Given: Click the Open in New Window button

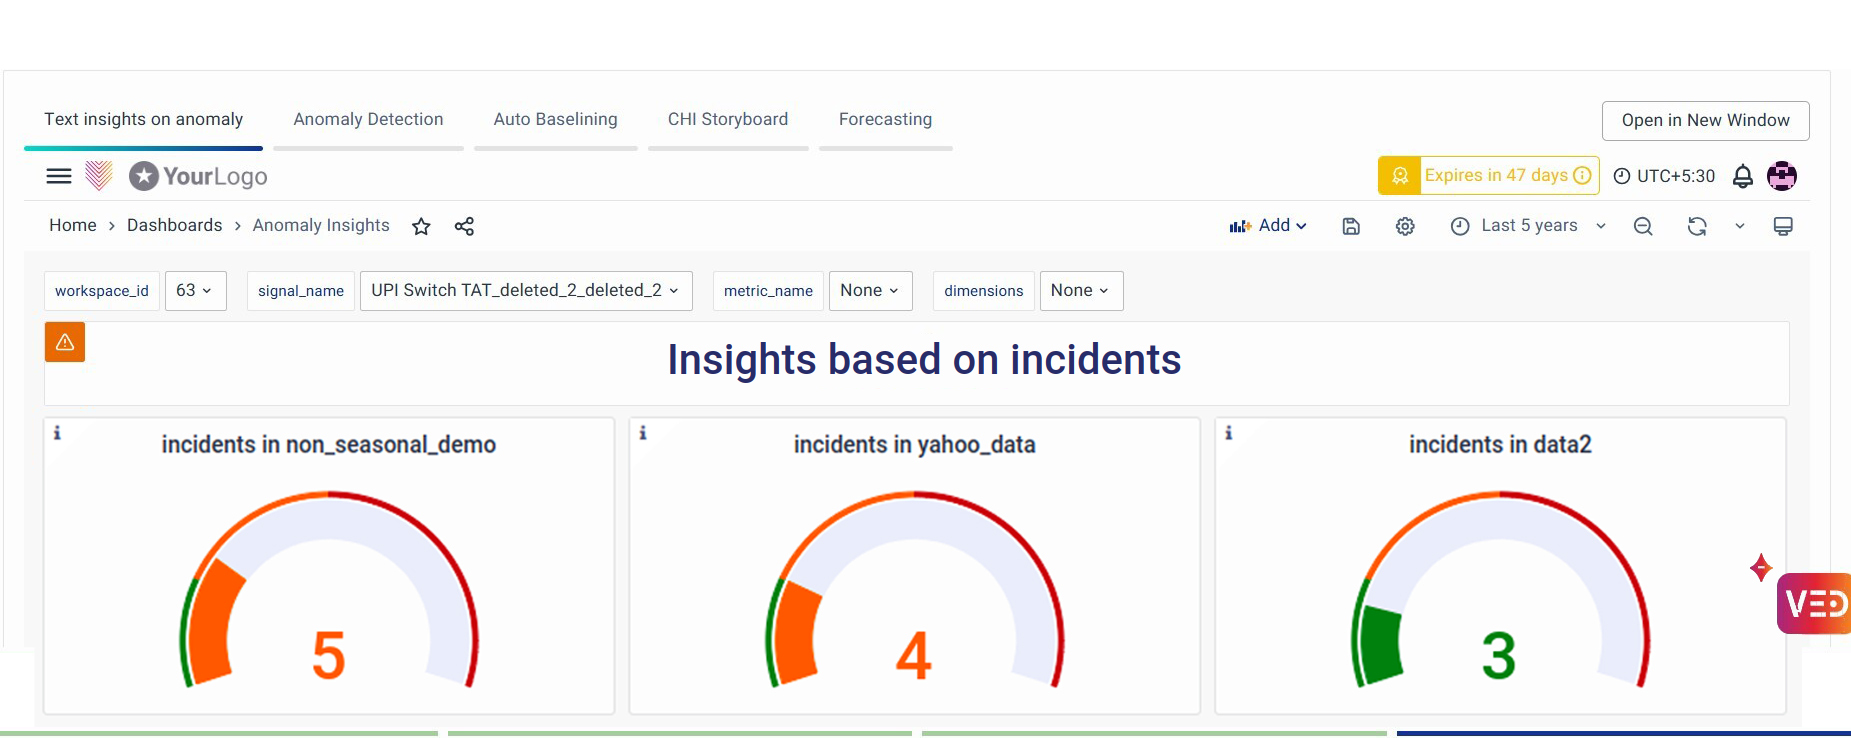Looking at the screenshot, I should click(1705, 121).
